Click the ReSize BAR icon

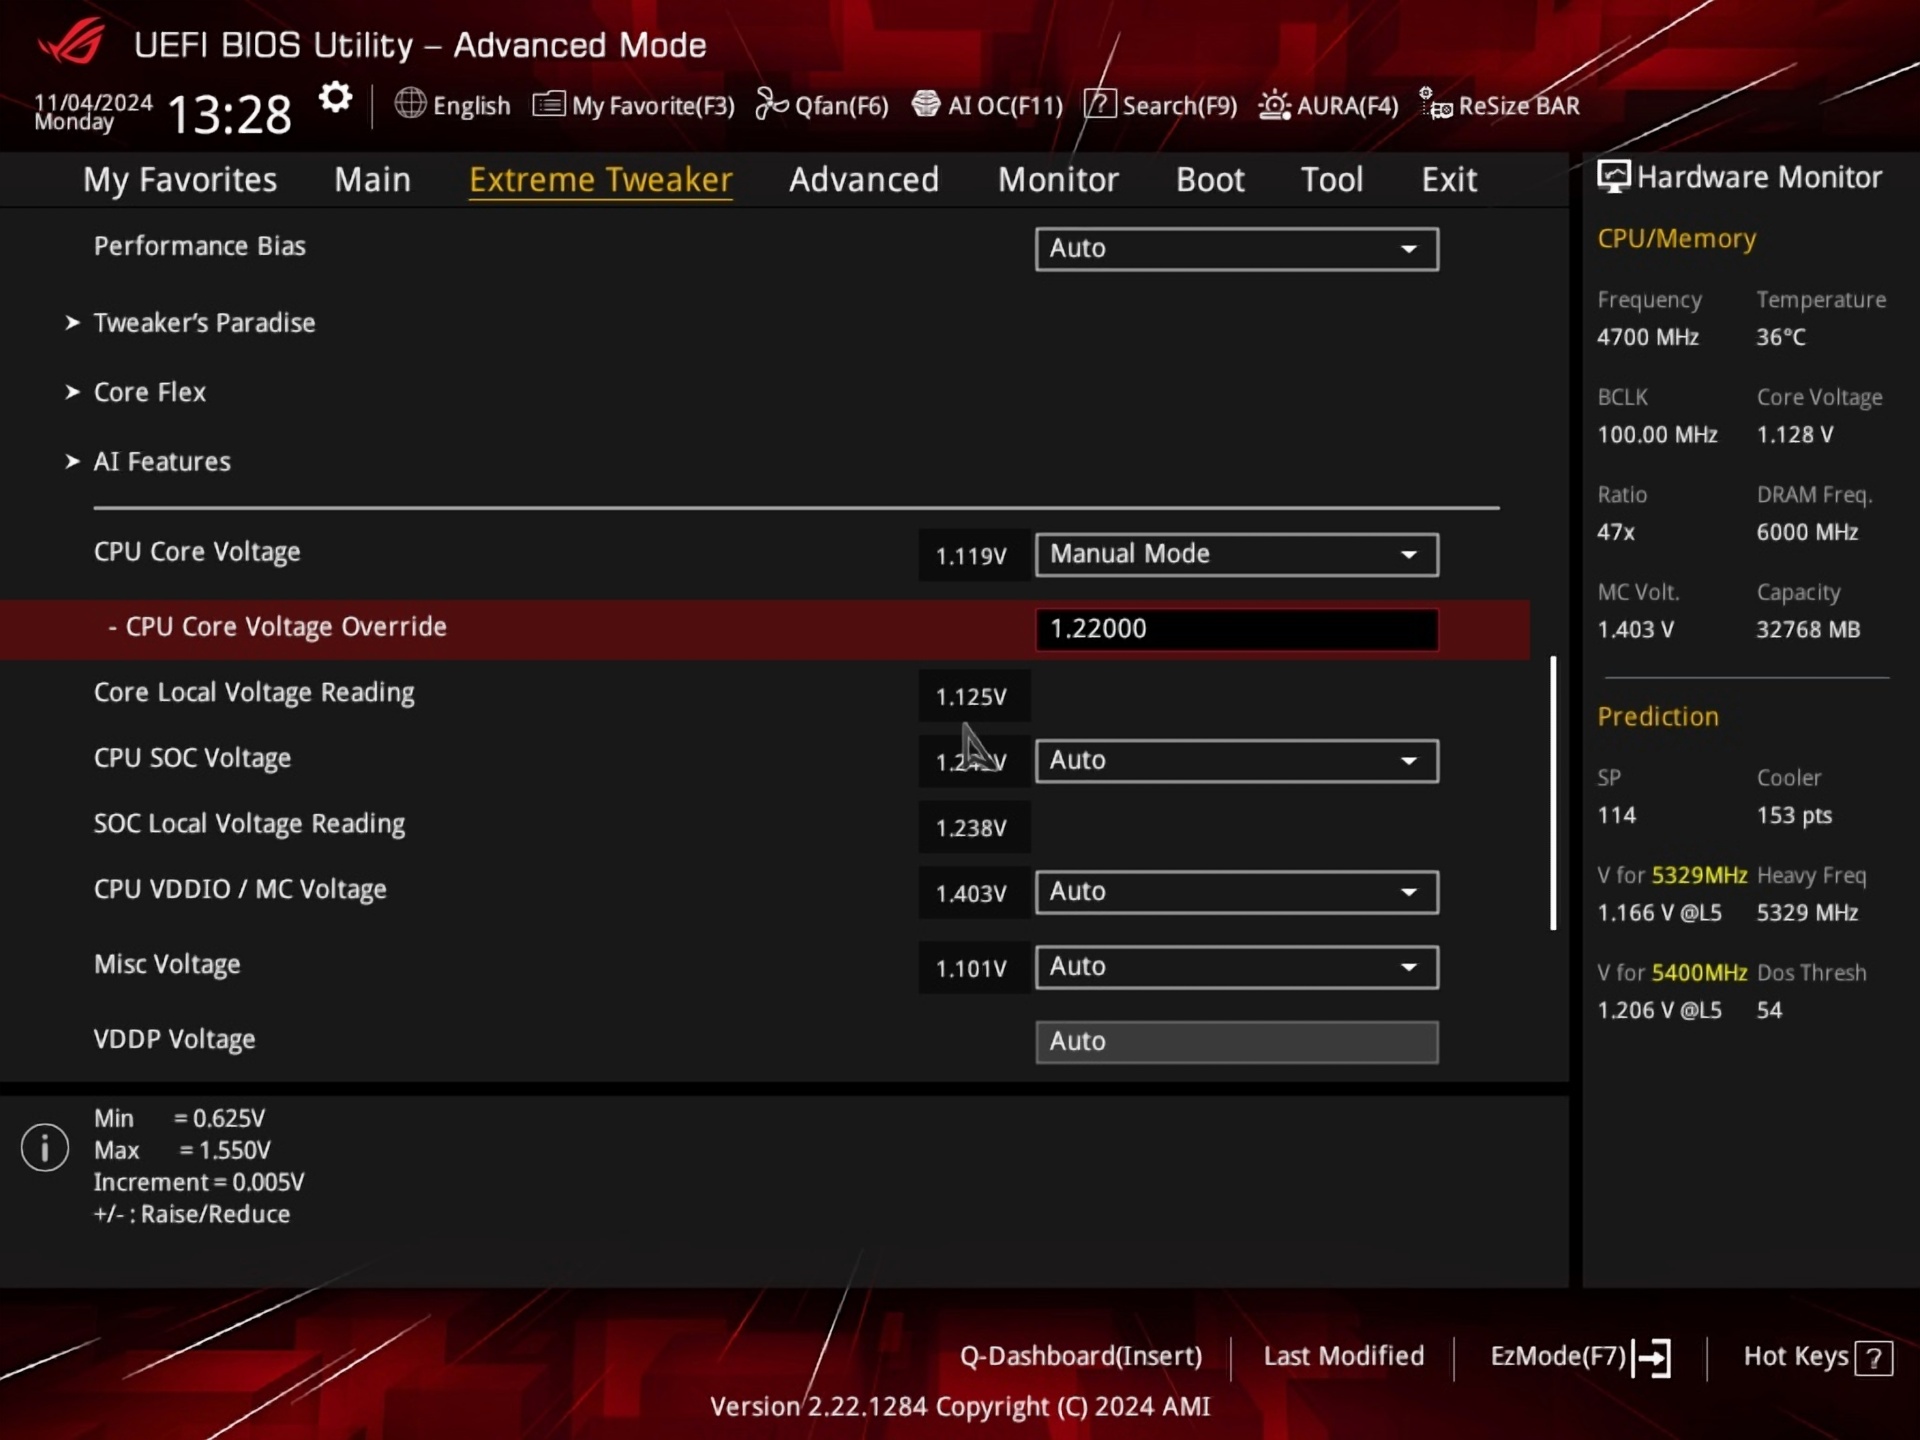[1436, 103]
